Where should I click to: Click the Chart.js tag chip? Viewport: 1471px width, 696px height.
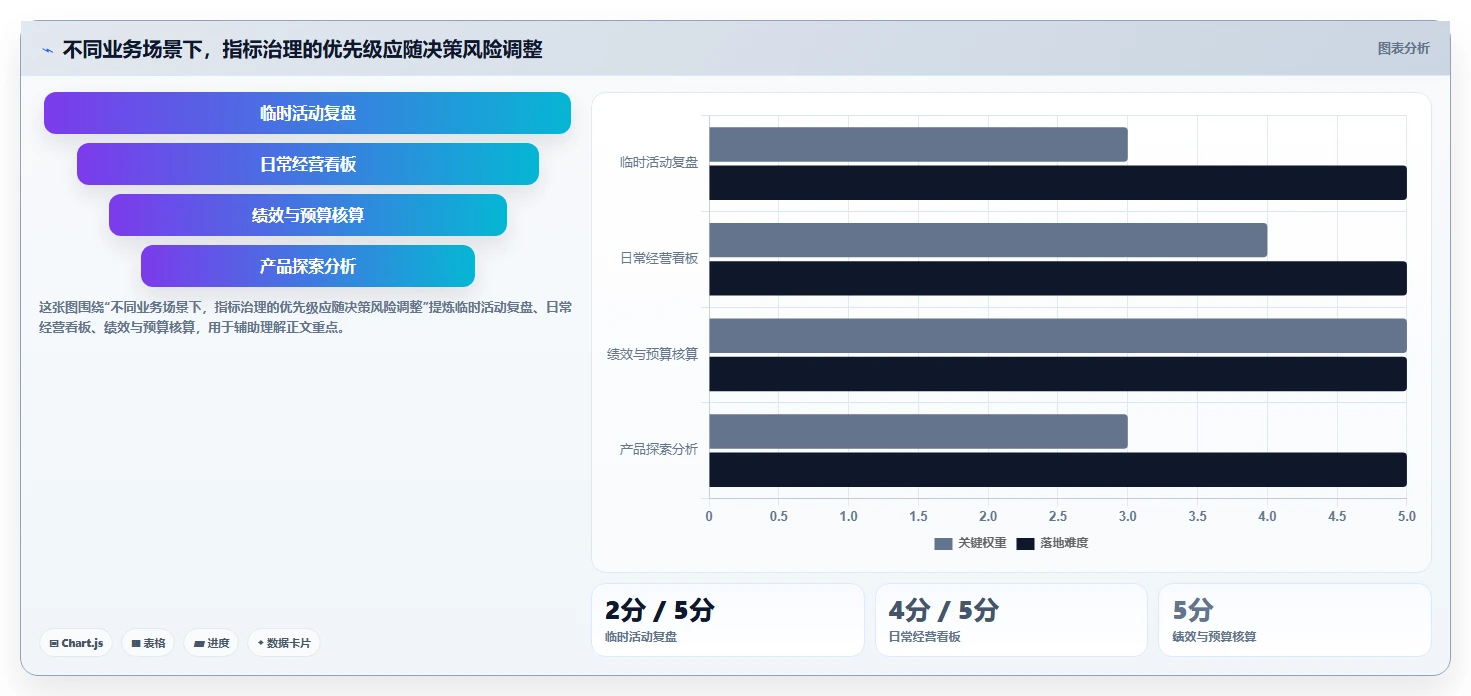pos(76,643)
